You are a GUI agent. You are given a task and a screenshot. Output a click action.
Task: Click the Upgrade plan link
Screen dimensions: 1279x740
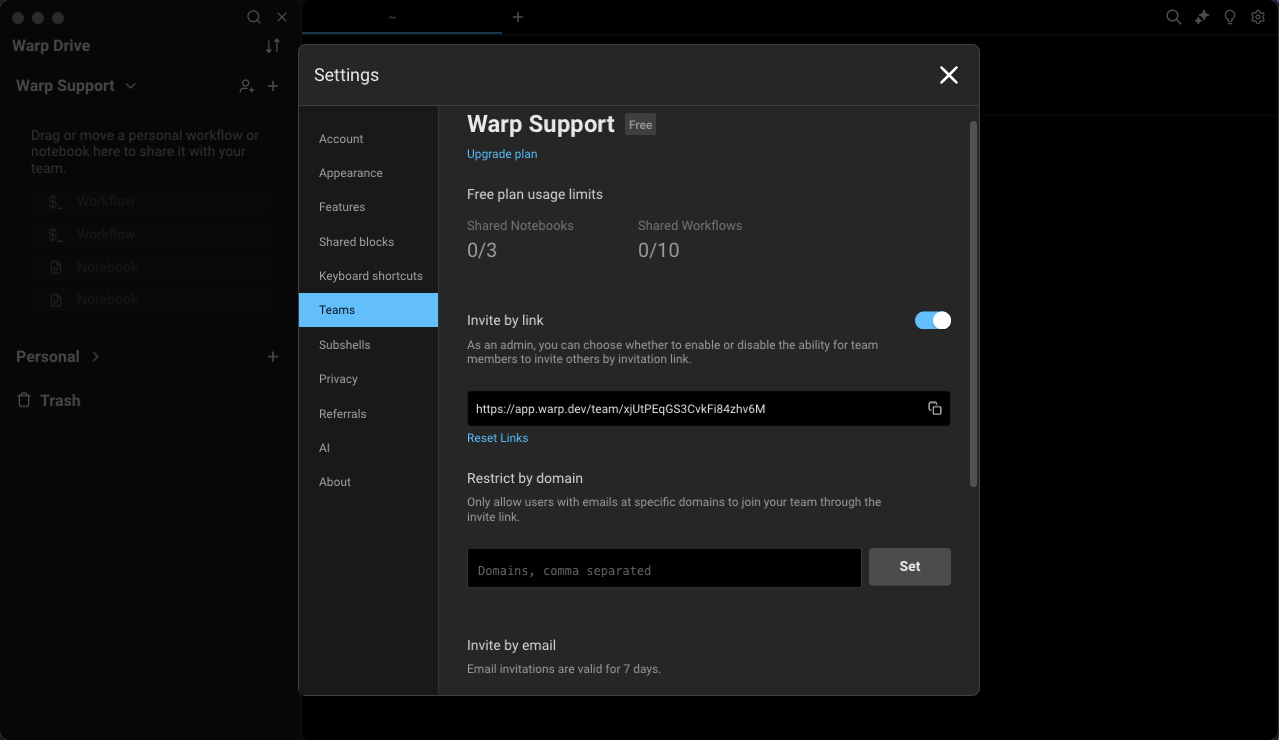coord(502,154)
